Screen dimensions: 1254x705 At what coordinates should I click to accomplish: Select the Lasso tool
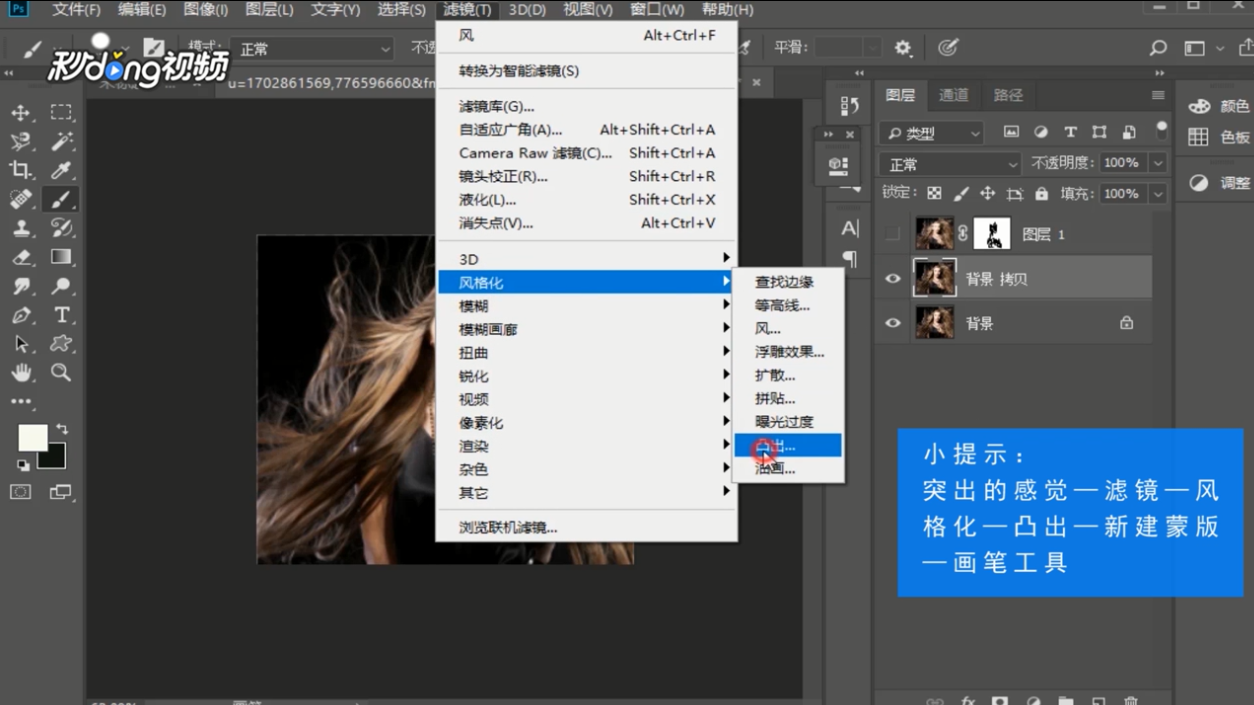coord(21,142)
